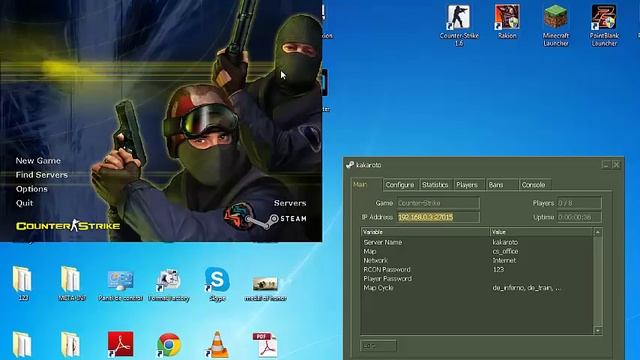
Task: Click the highlighted IP Address field
Action: click(x=438, y=217)
